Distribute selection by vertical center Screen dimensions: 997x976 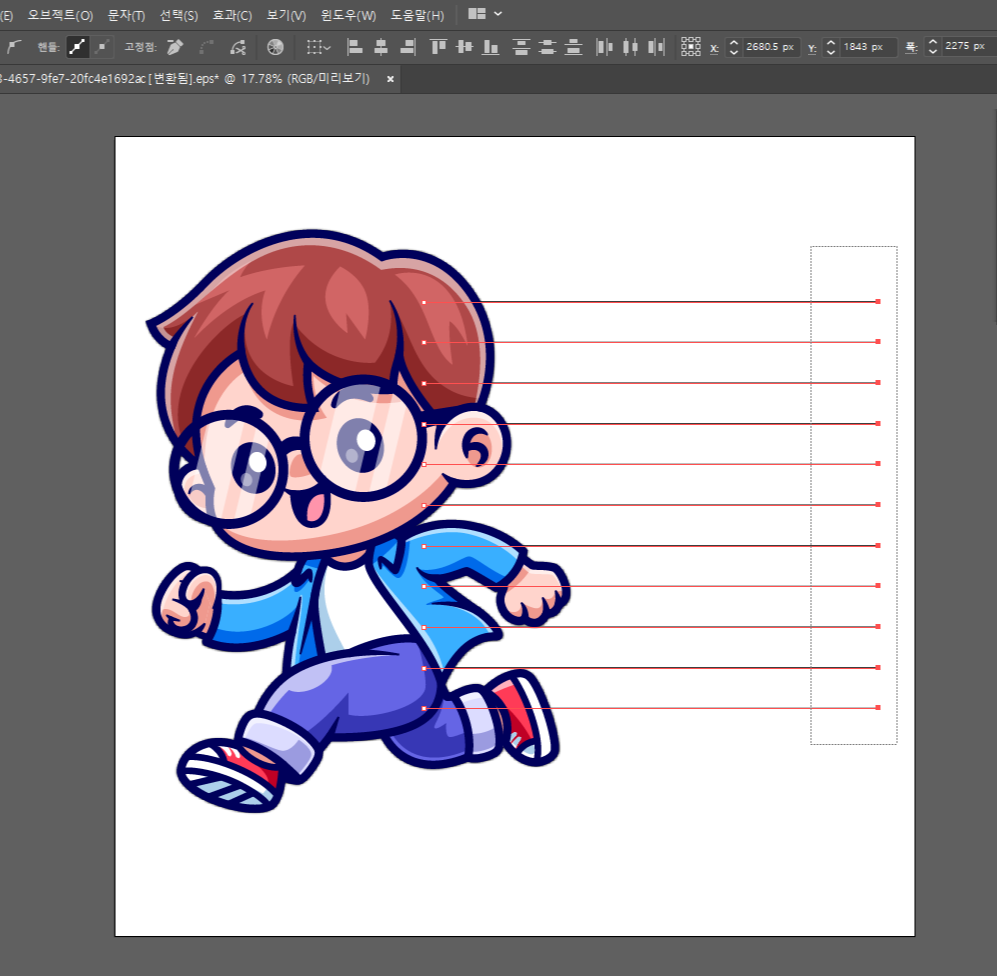tap(547, 46)
